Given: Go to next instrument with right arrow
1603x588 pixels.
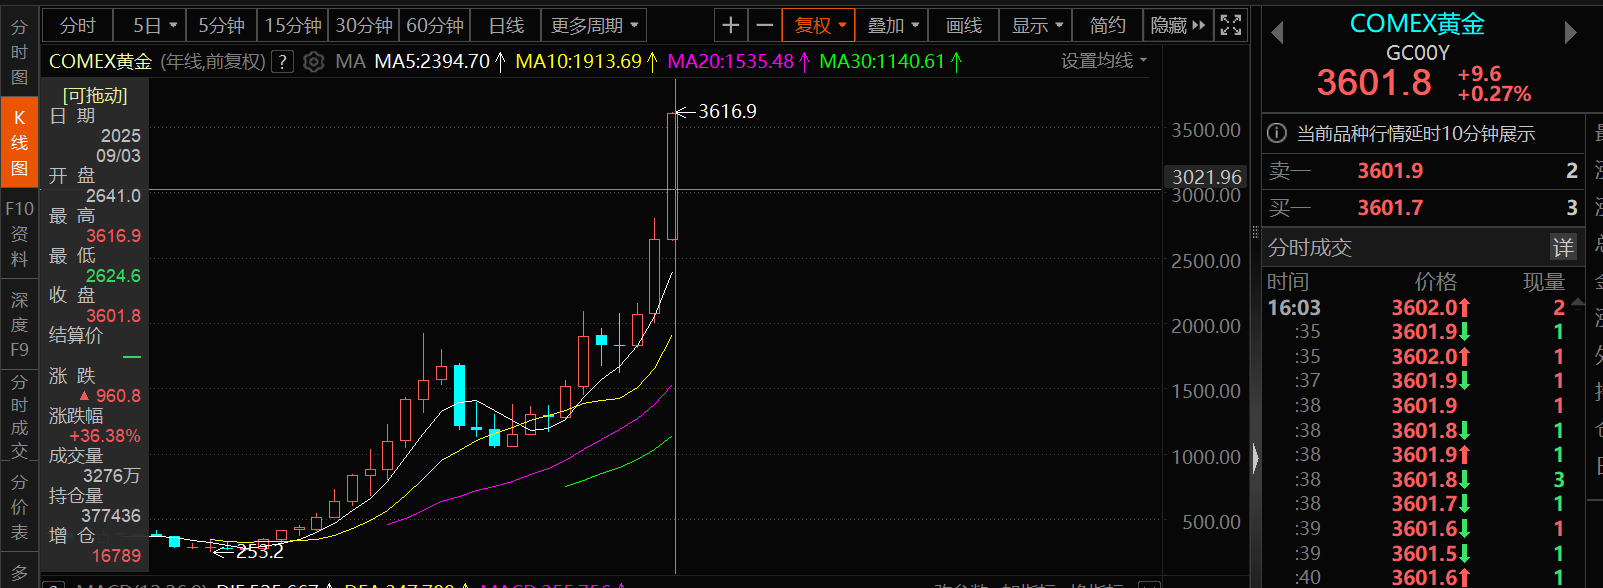Looking at the screenshot, I should tap(1570, 33).
